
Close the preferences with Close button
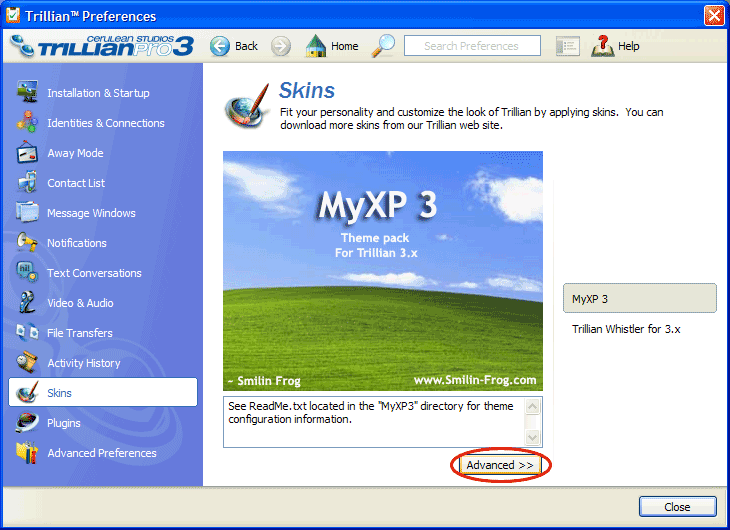tap(677, 507)
